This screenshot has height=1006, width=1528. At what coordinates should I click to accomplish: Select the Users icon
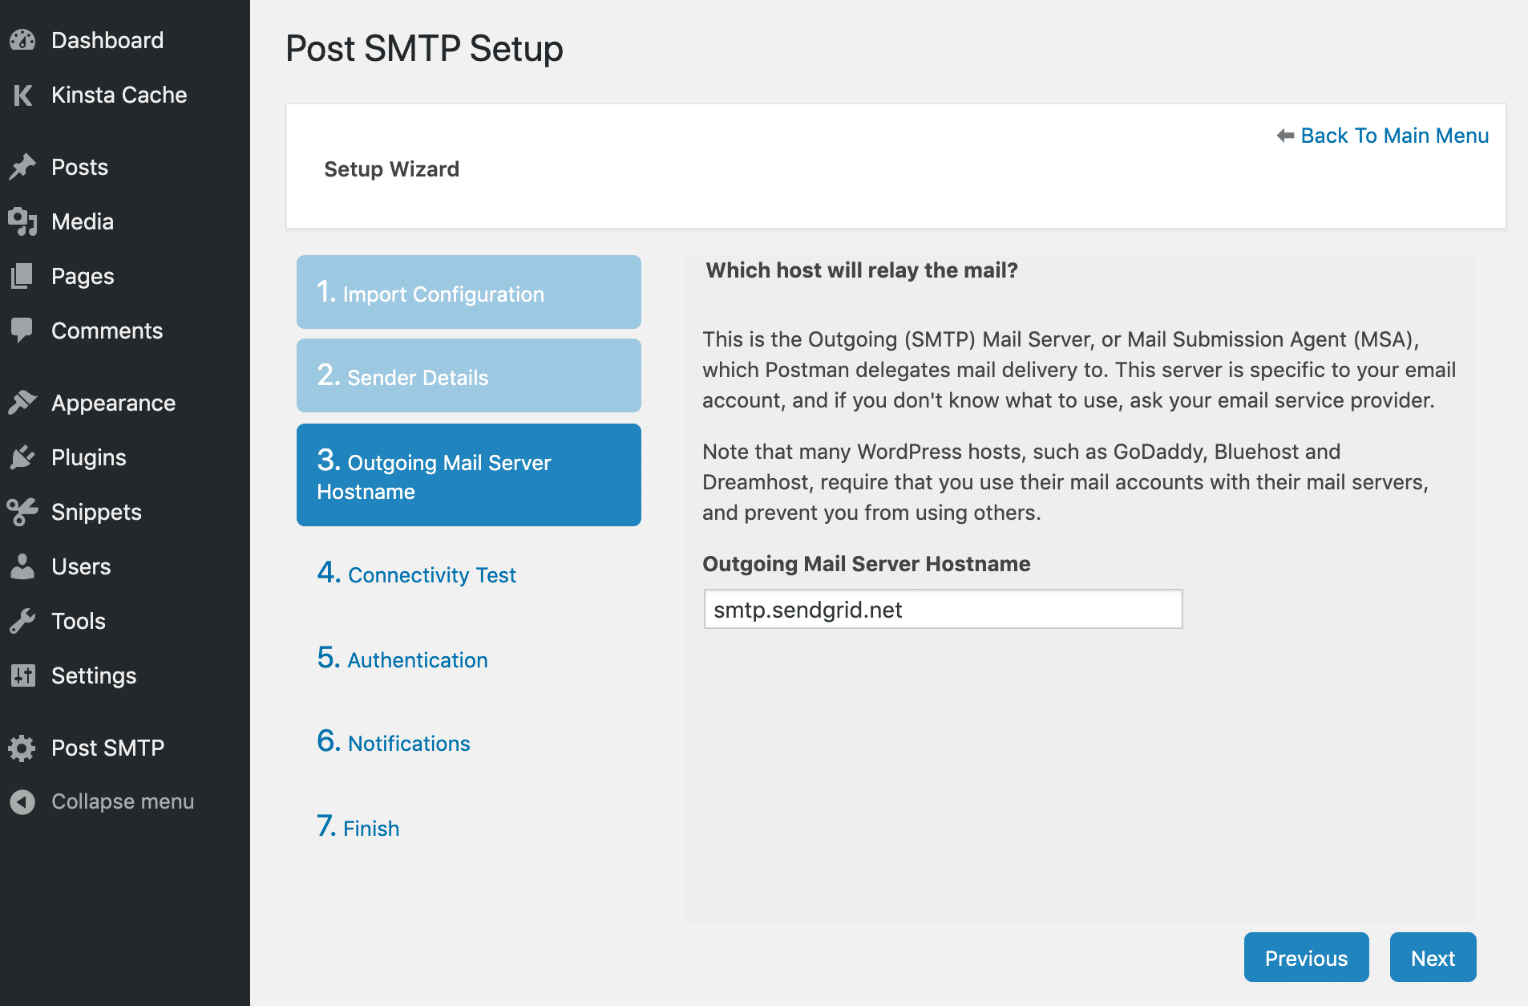(22, 566)
